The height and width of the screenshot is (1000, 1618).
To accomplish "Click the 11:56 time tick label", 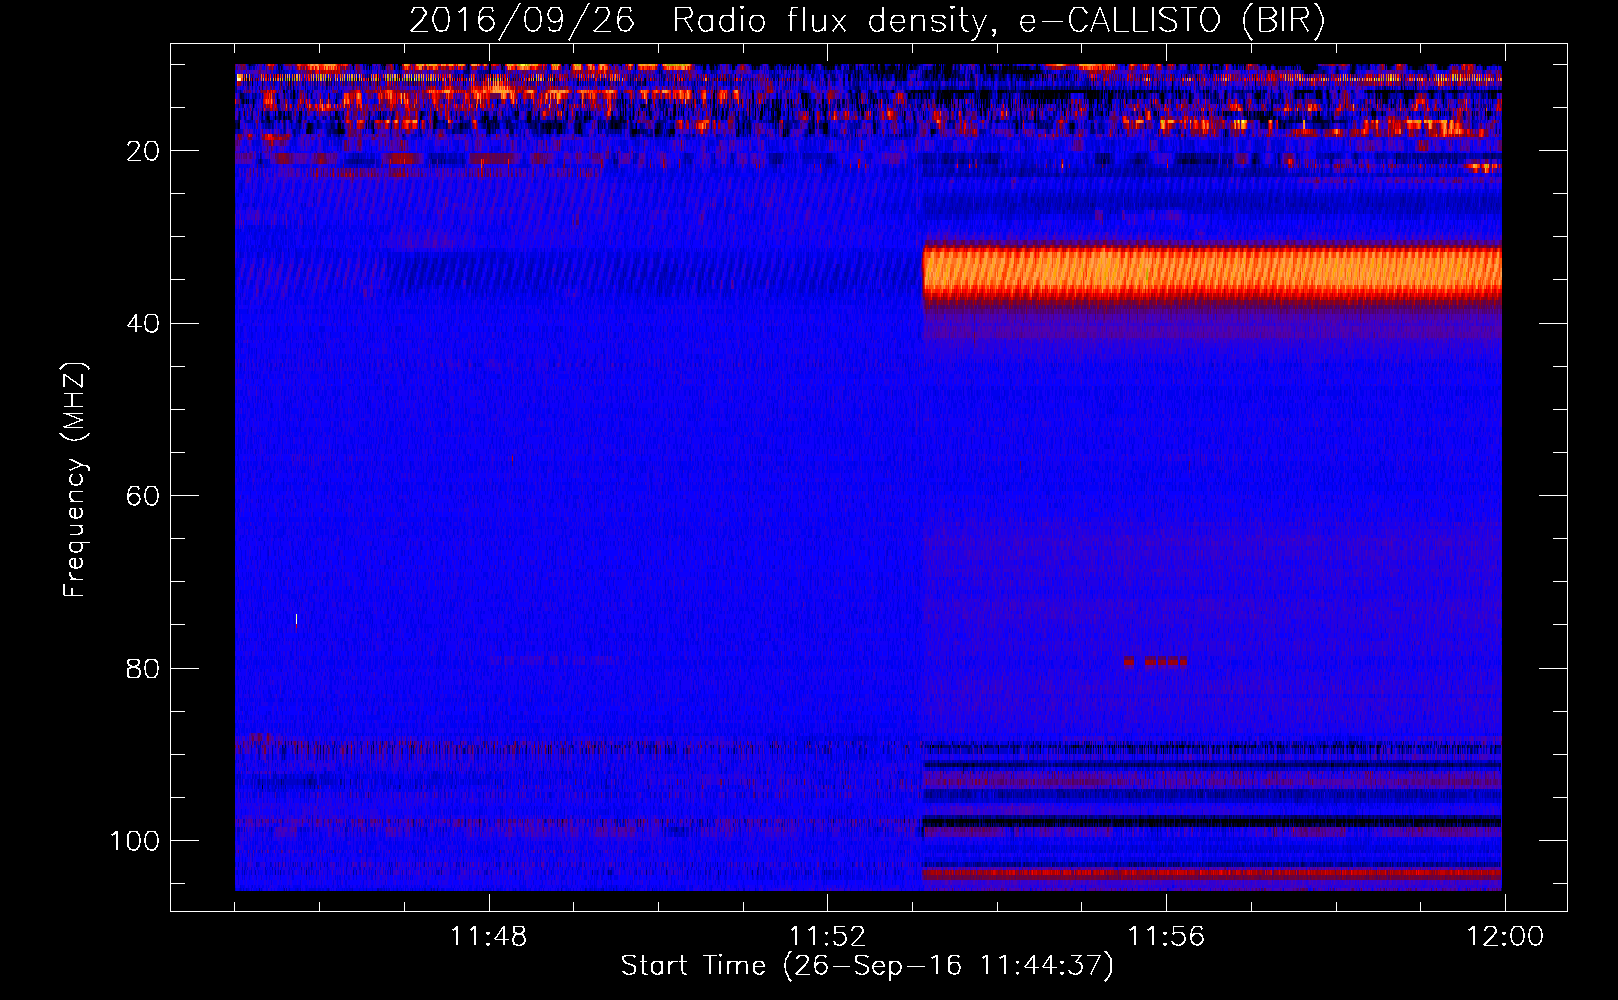I will 1166,937.
